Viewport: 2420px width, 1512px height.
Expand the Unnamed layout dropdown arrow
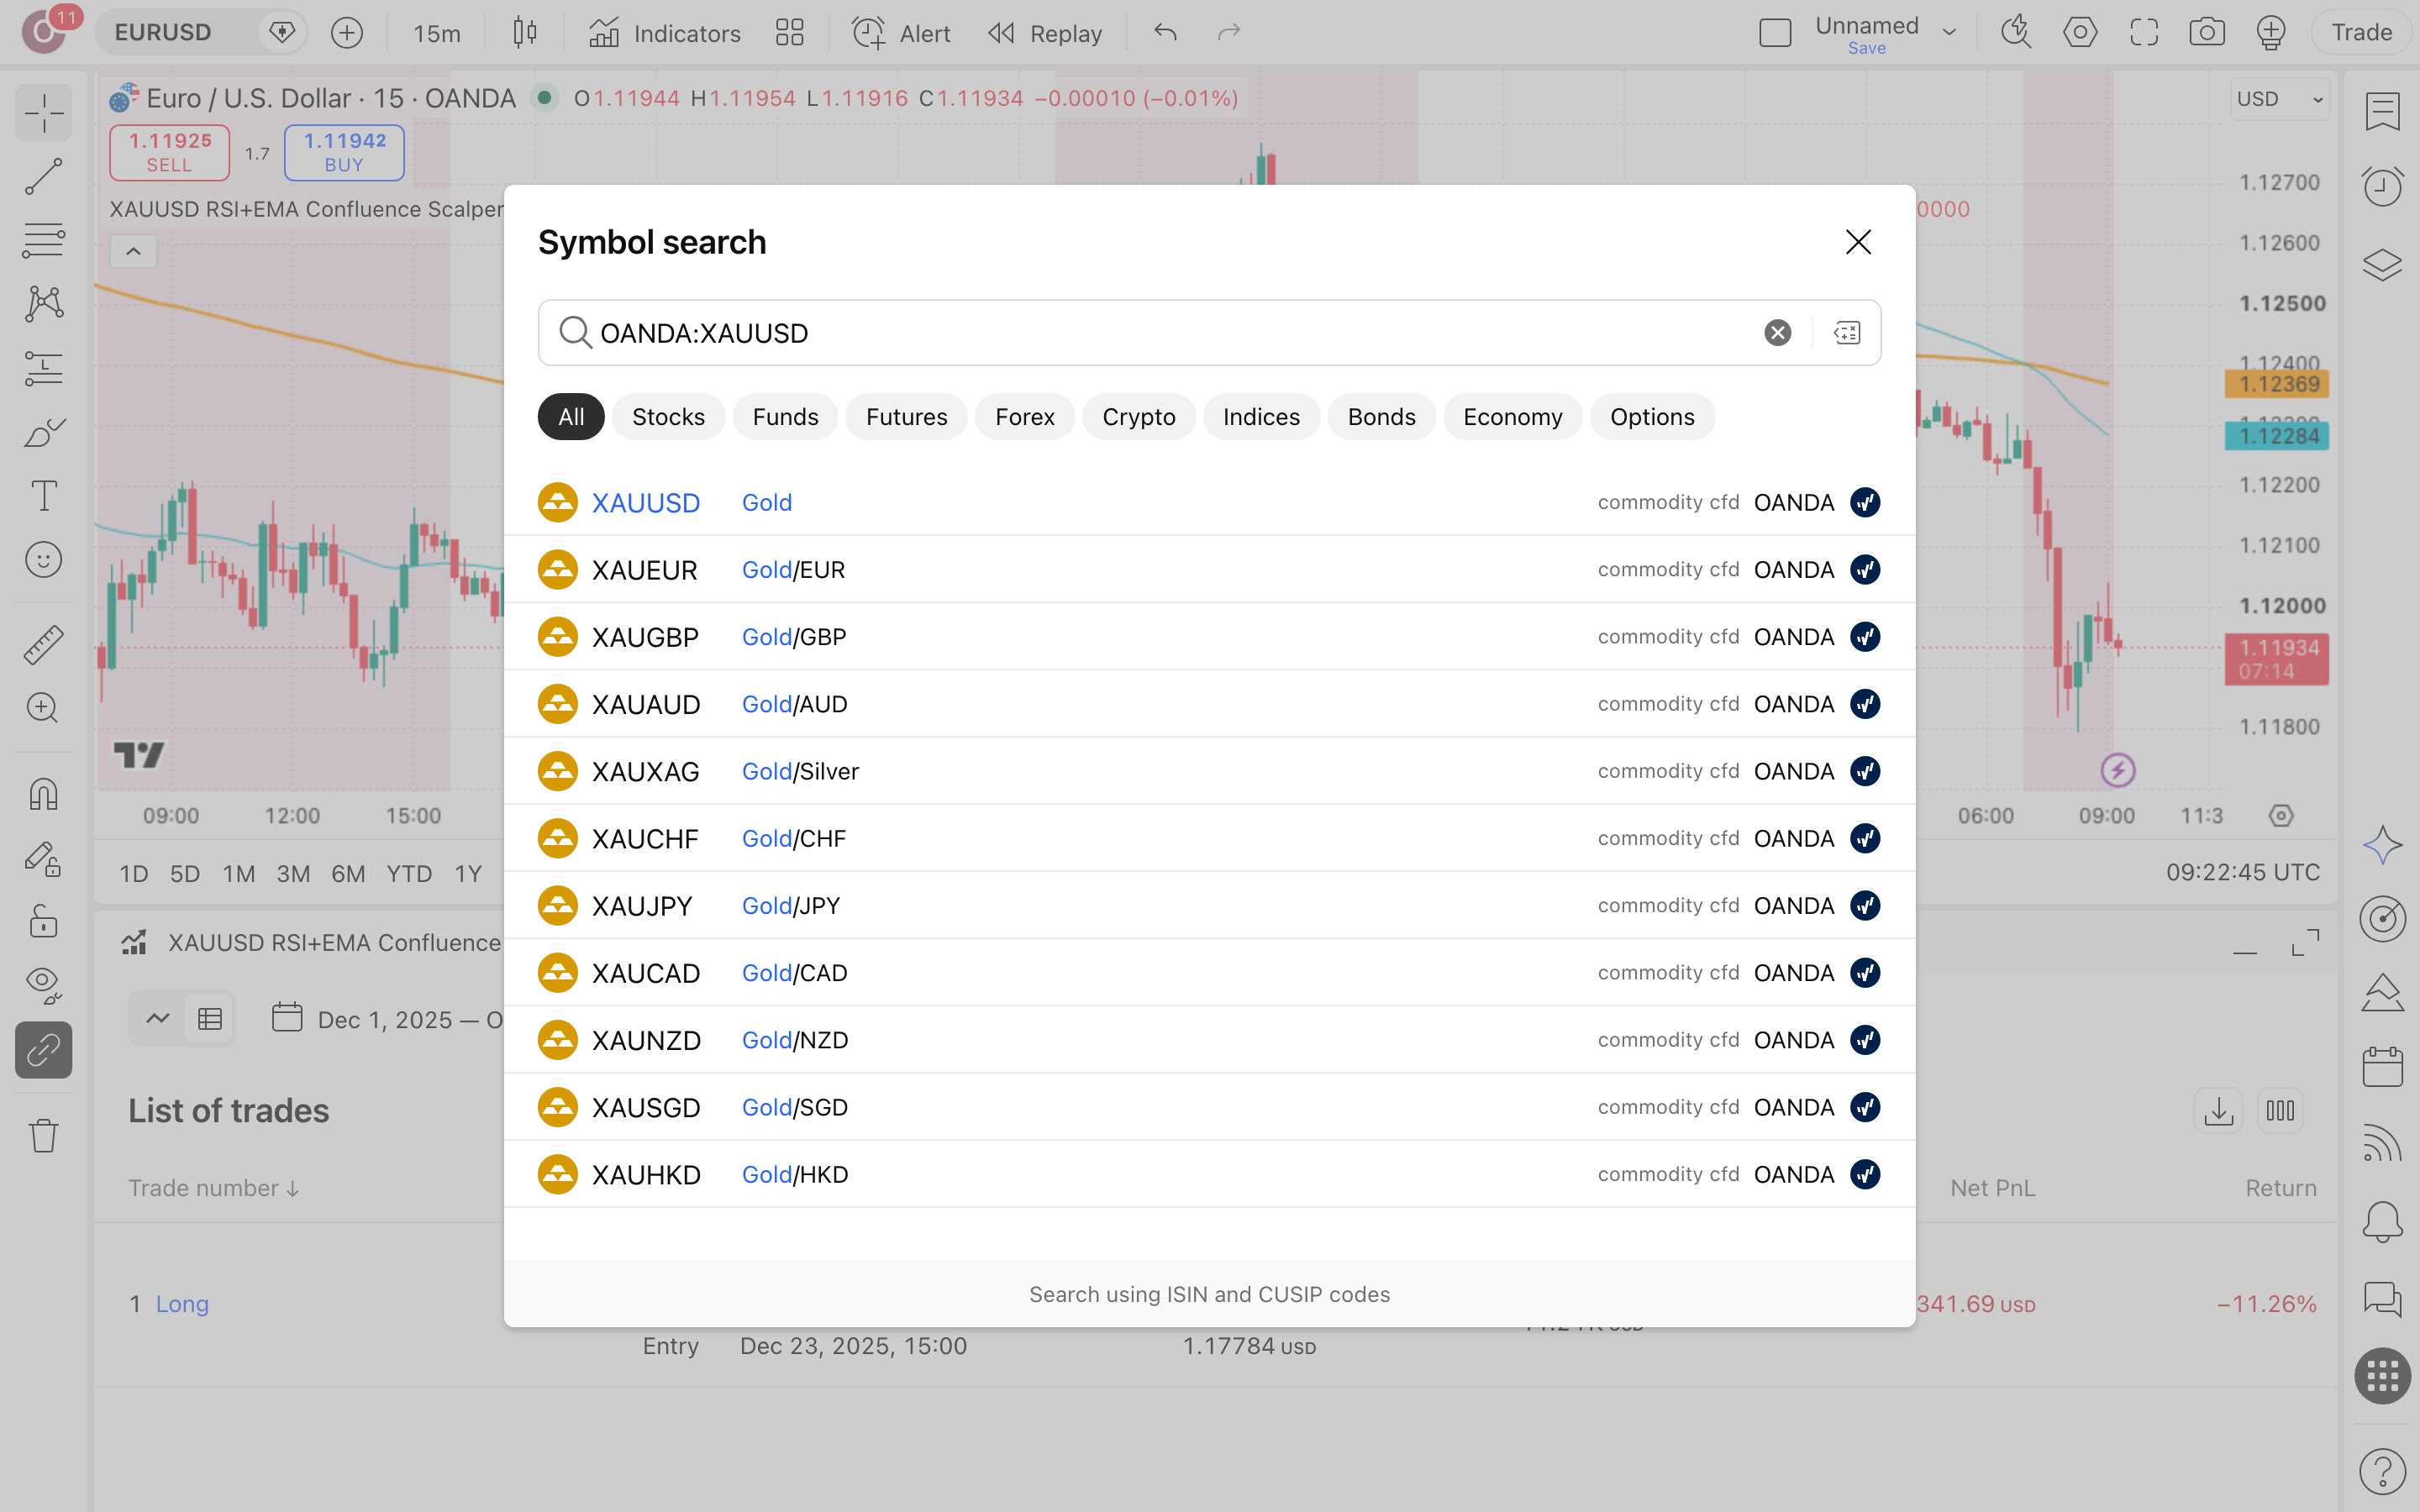click(1949, 33)
